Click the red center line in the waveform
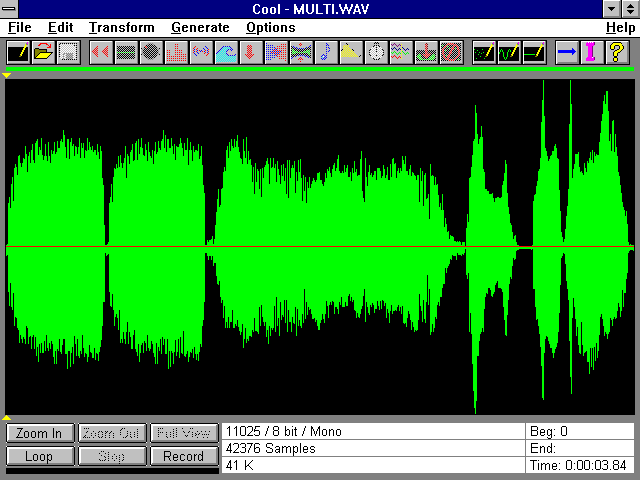 click(x=320, y=247)
